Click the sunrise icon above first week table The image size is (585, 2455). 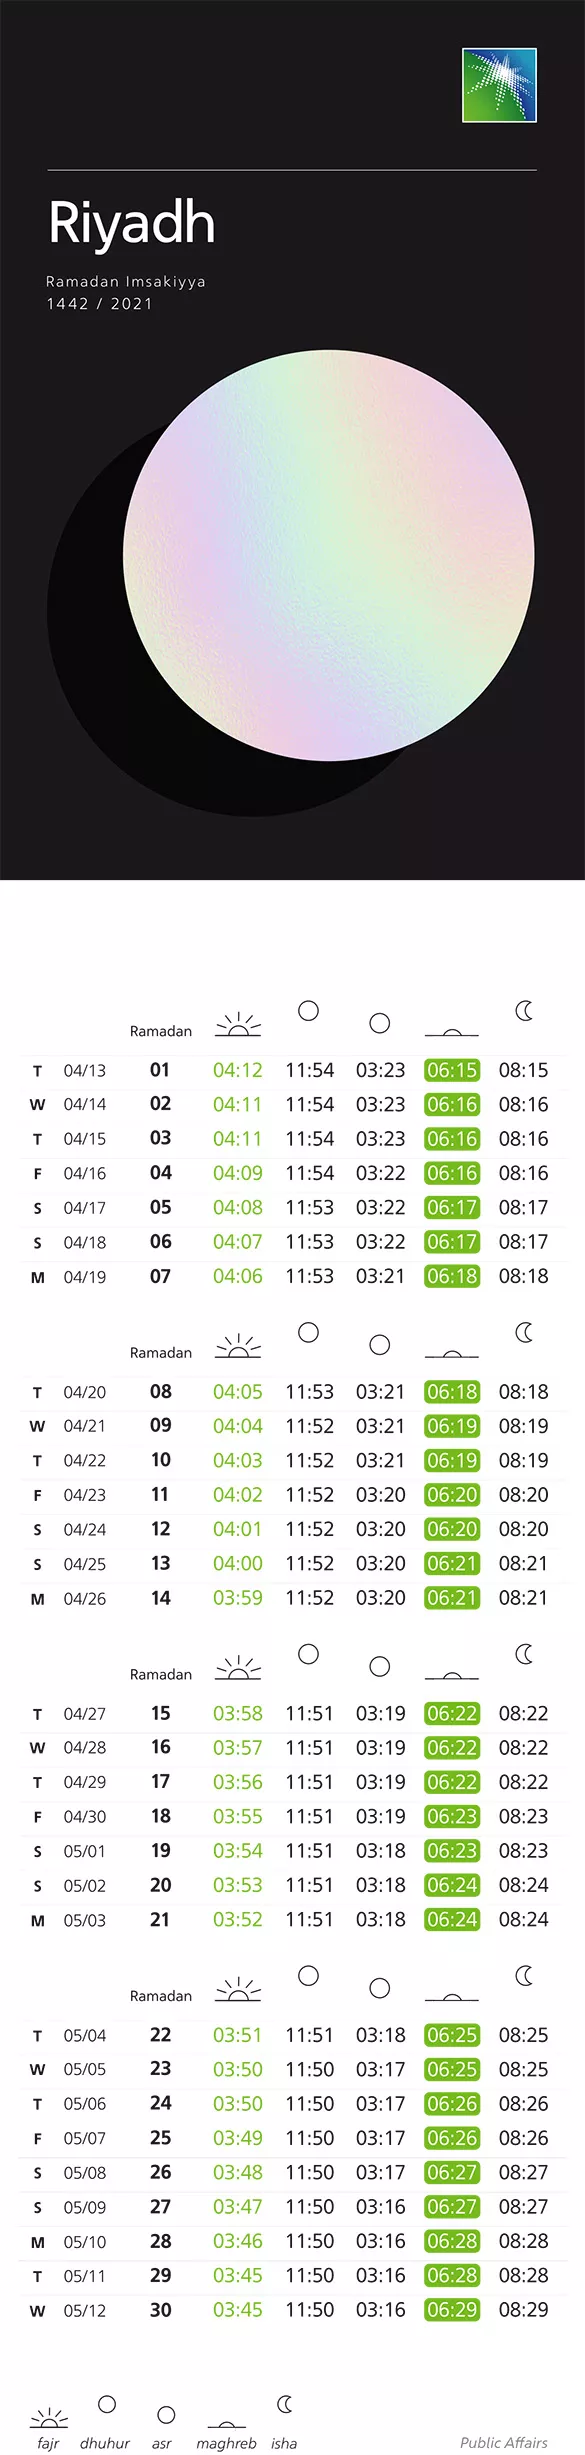click(x=238, y=1024)
